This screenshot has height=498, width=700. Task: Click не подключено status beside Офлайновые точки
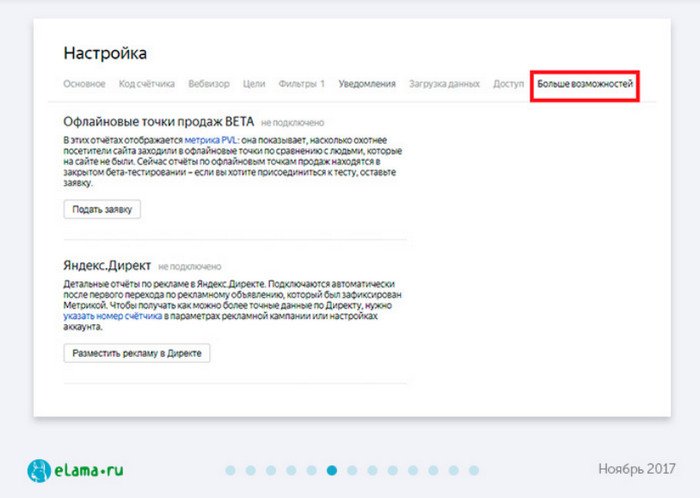point(292,123)
